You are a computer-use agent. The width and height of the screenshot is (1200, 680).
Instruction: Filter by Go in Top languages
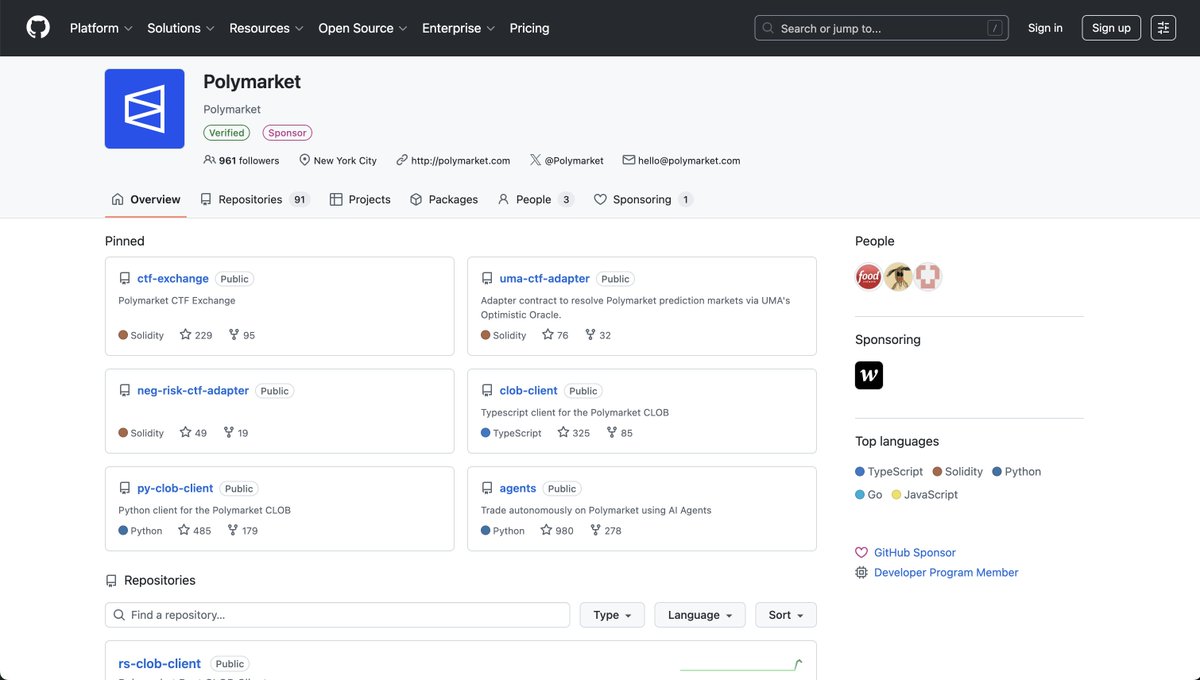tap(869, 495)
